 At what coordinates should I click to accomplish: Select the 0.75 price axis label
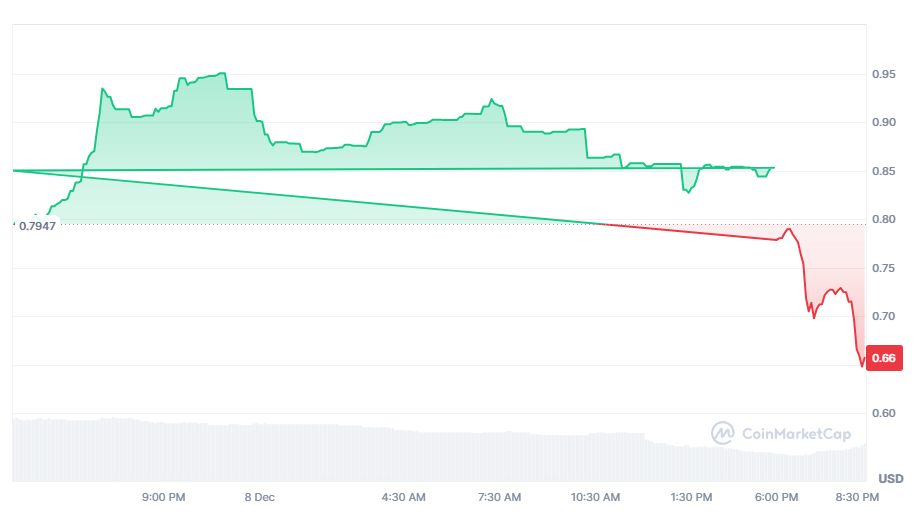883,268
